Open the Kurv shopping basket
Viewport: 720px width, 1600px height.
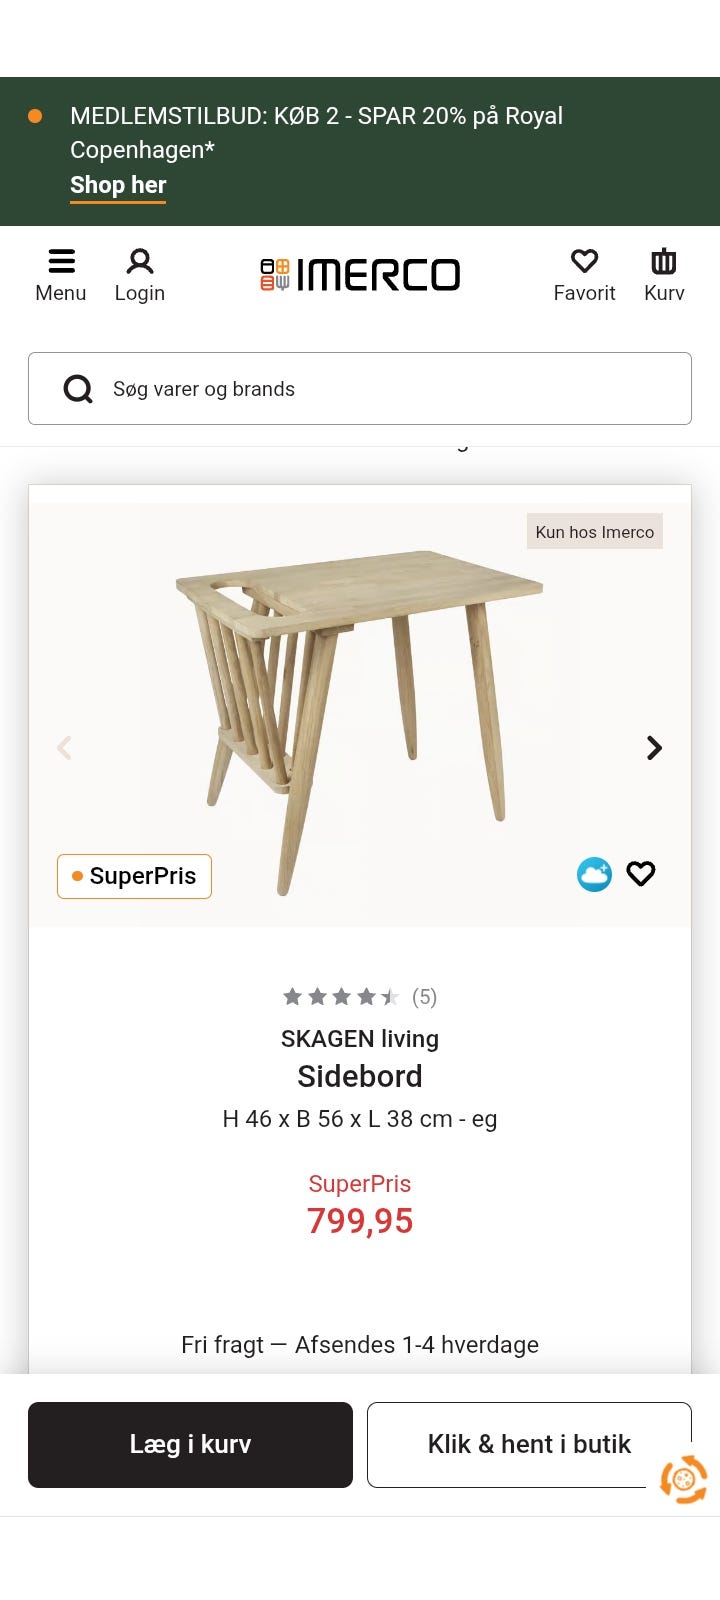click(664, 274)
